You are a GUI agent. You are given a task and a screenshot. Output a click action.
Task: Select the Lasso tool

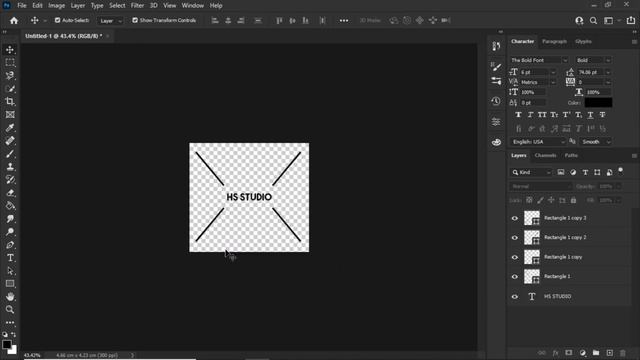coord(10,76)
